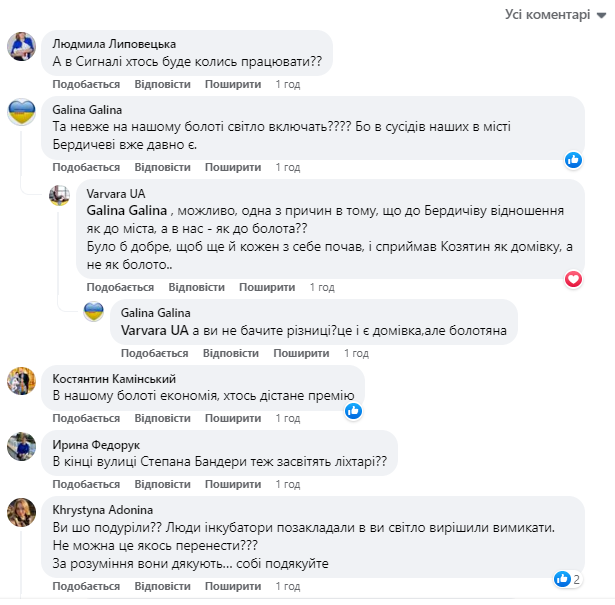Open the reactions count on Khrystyna Adonina's comment
Image resolution: width=615 pixels, height=605 pixels.
(x=569, y=579)
